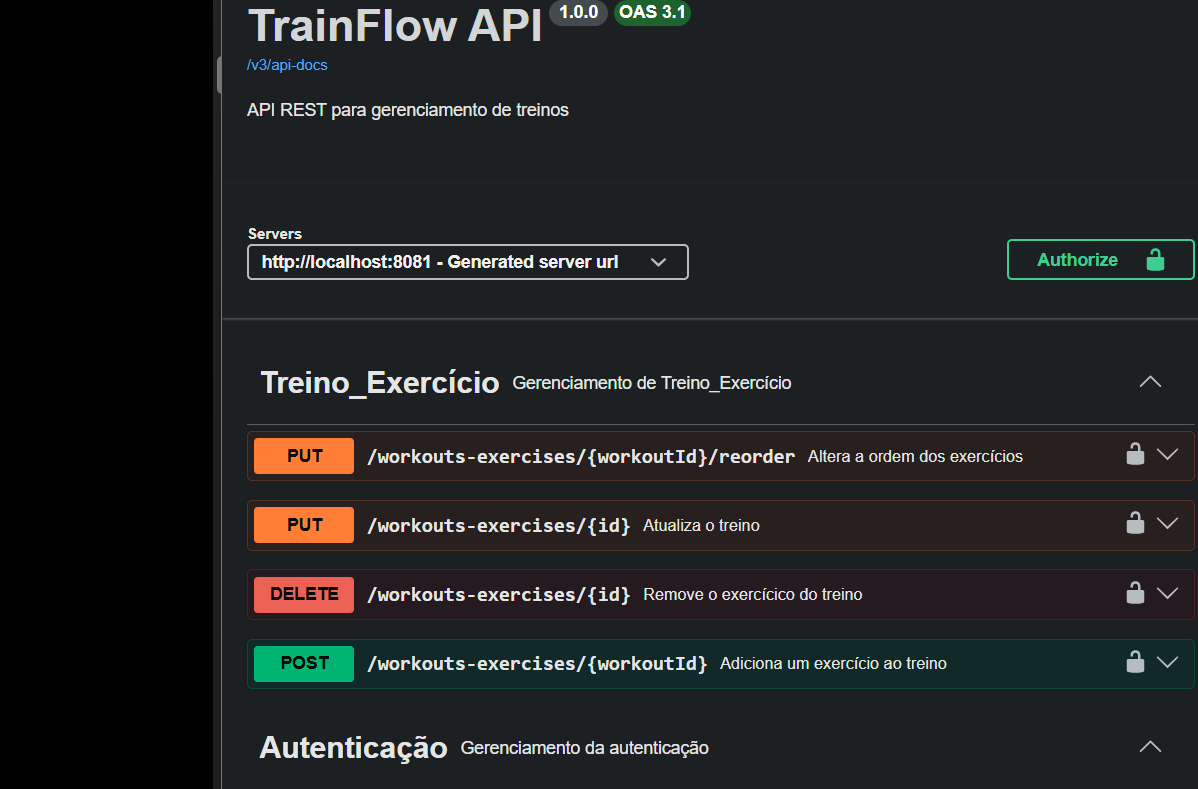The height and width of the screenshot is (789, 1198).
Task: Click the TrainFlow API title
Action: (395, 25)
